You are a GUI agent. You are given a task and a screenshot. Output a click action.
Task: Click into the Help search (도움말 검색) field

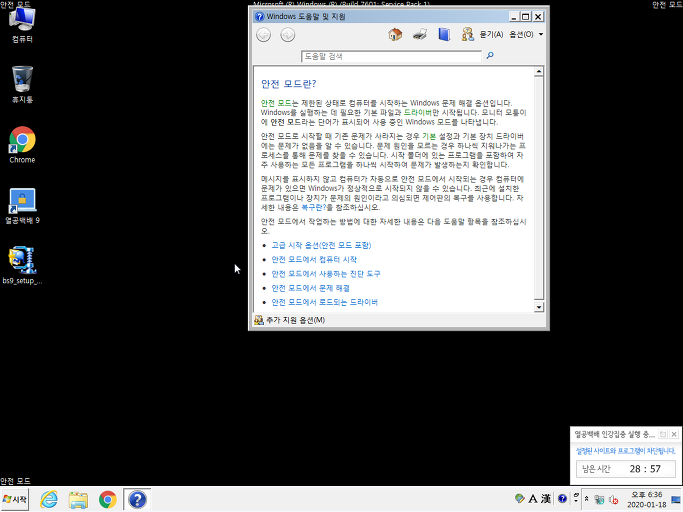pyautogui.click(x=391, y=56)
